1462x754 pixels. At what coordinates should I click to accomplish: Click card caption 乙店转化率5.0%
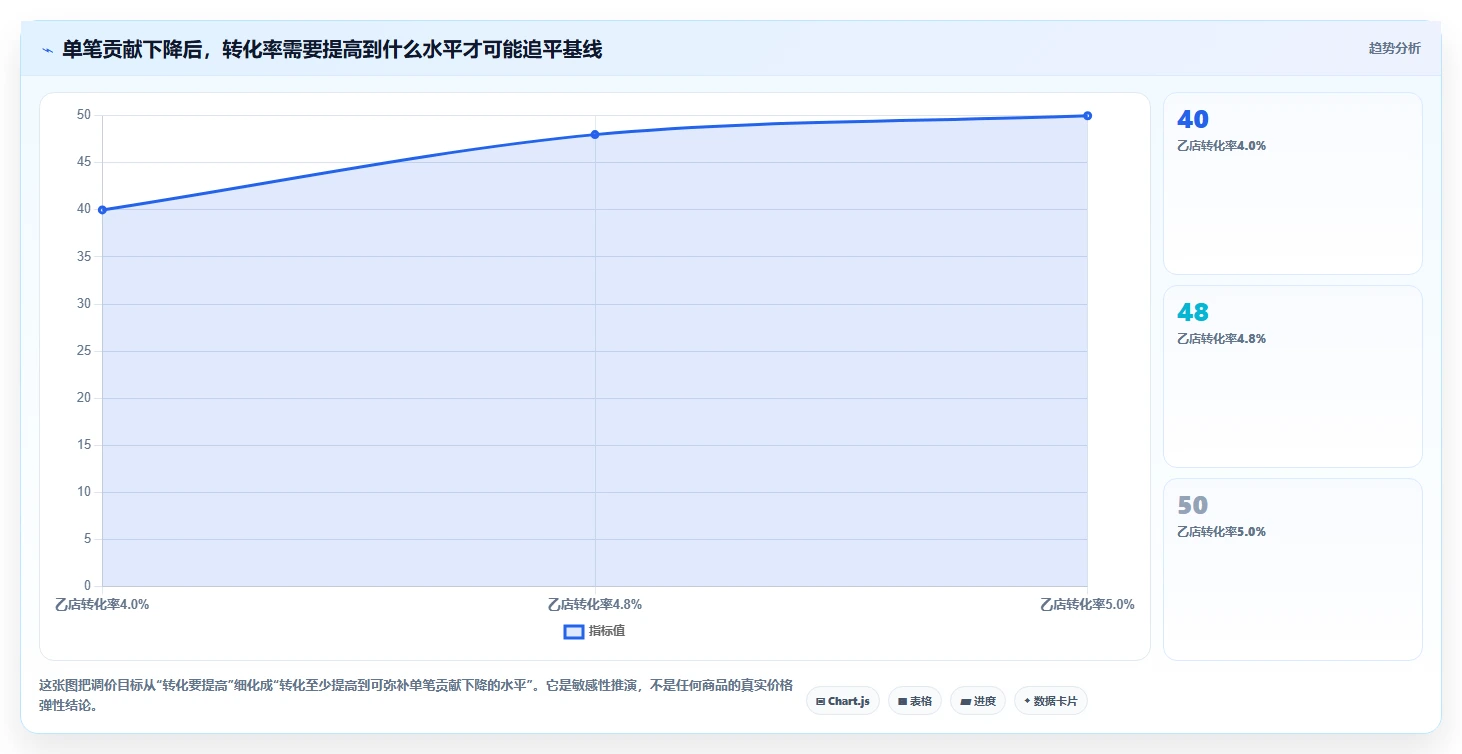(x=1221, y=531)
